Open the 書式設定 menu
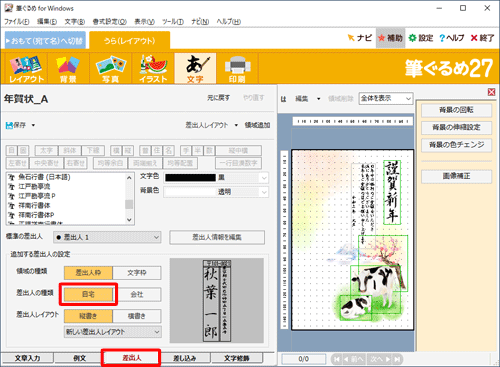This screenshot has height=367, width=500. pyautogui.click(x=109, y=22)
